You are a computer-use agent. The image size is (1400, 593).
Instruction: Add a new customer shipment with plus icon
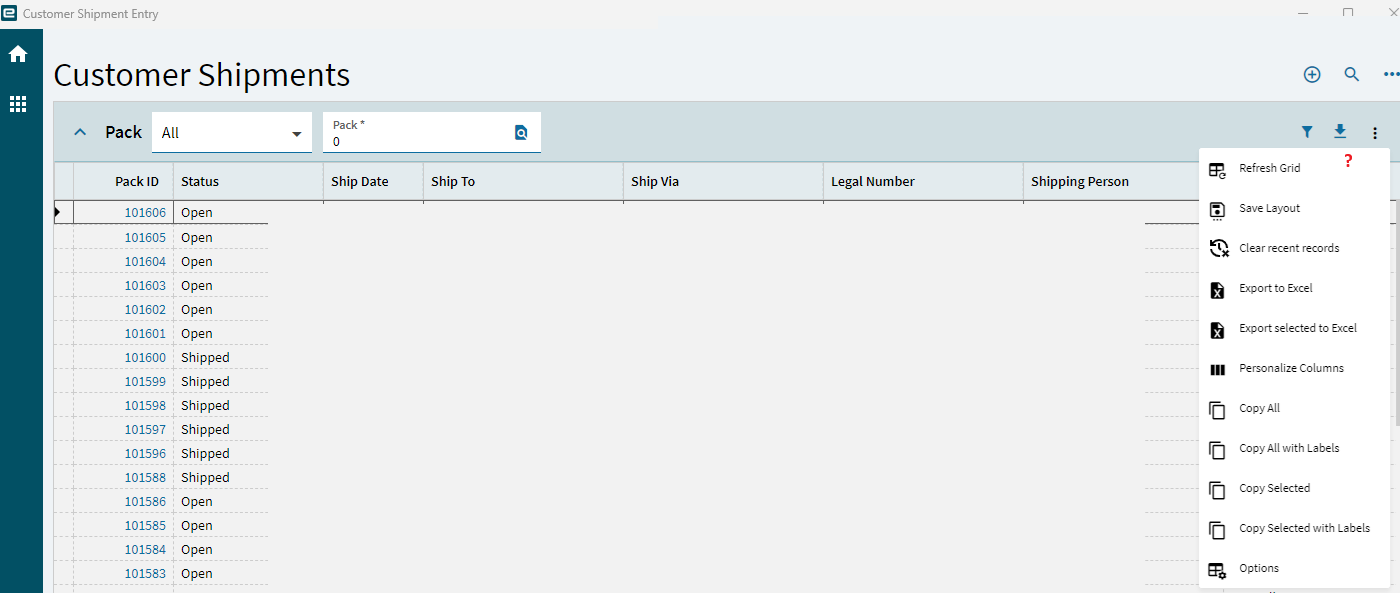coord(1312,74)
